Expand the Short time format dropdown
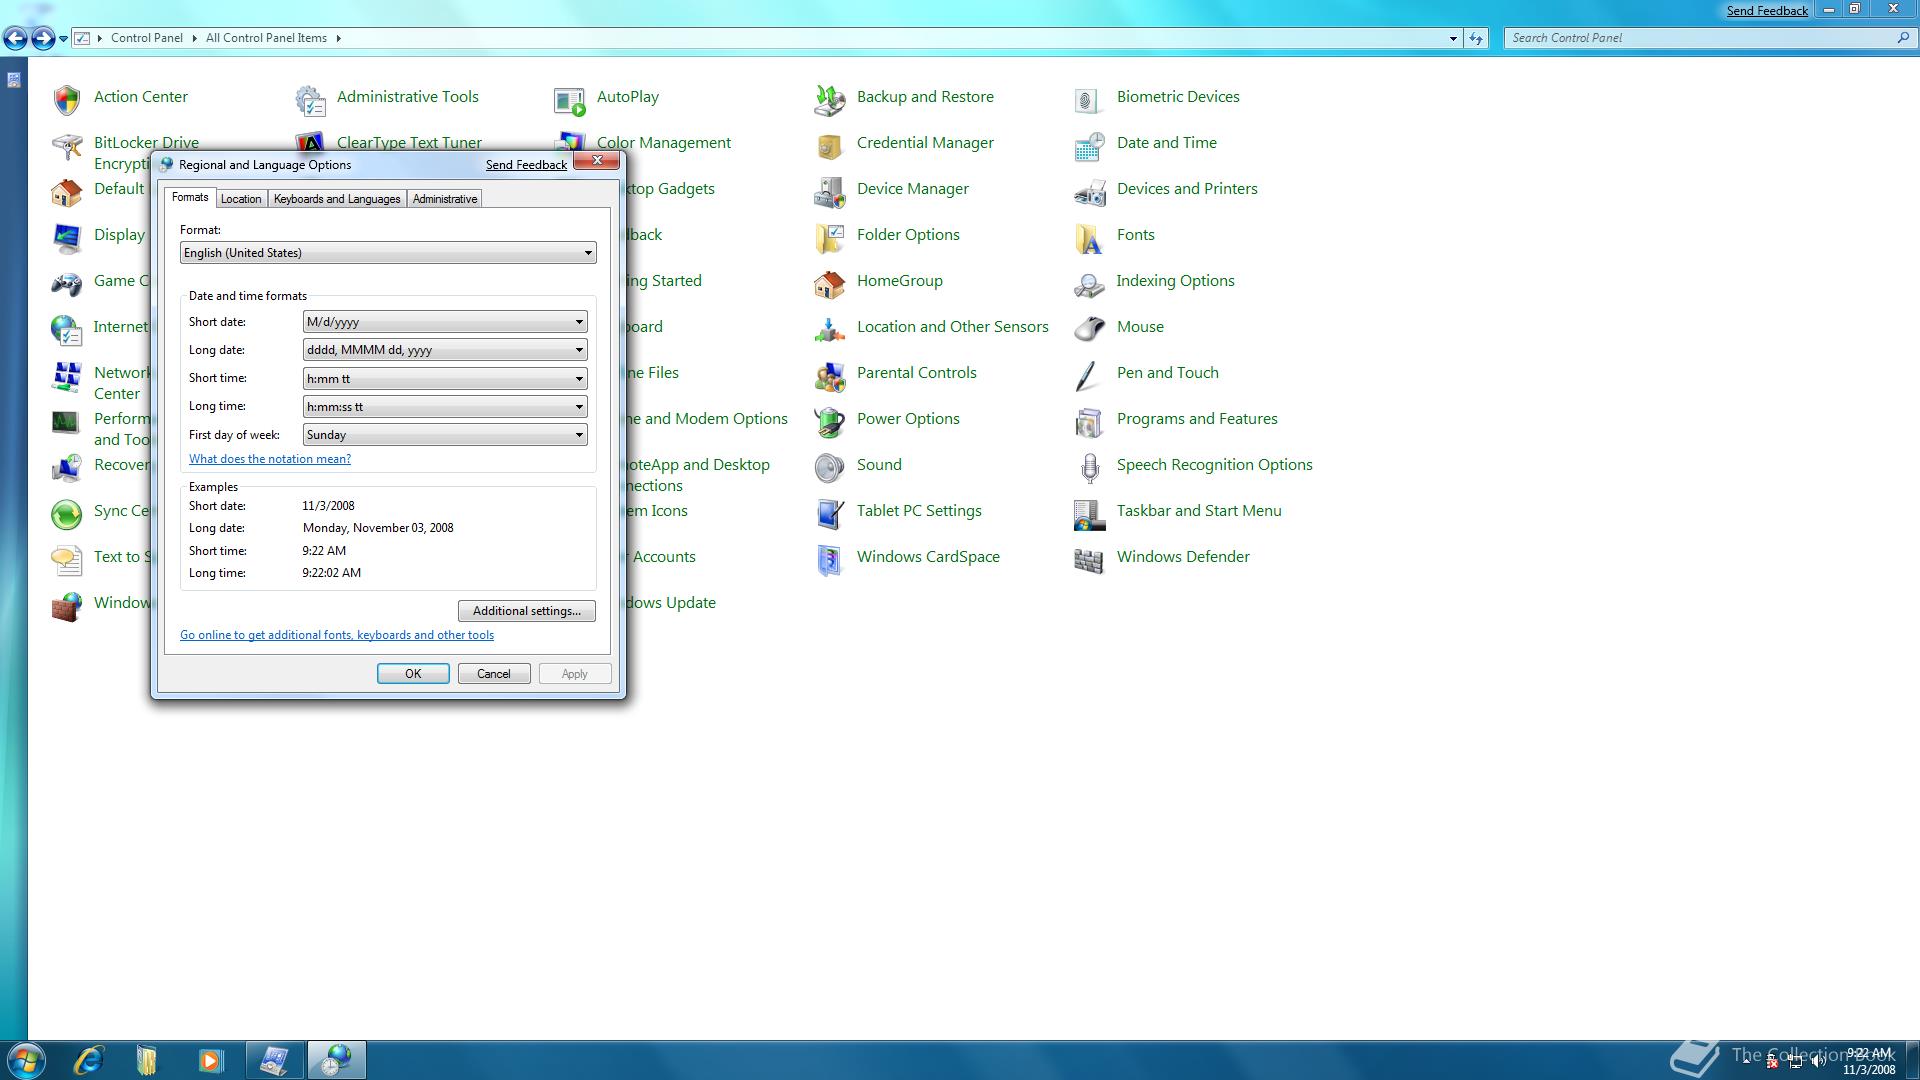Viewport: 1920px width, 1080px height. coord(445,378)
